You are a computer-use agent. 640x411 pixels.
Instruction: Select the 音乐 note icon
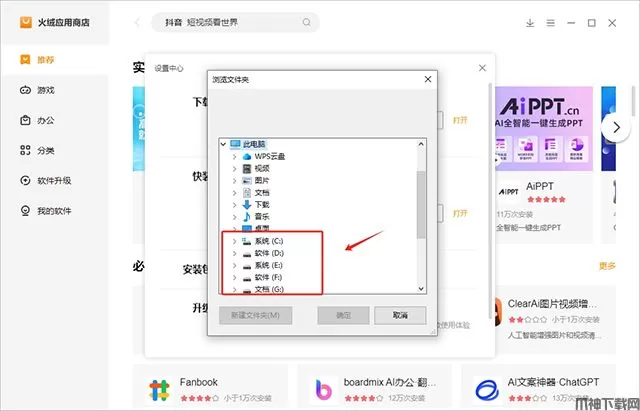pyautogui.click(x=247, y=216)
